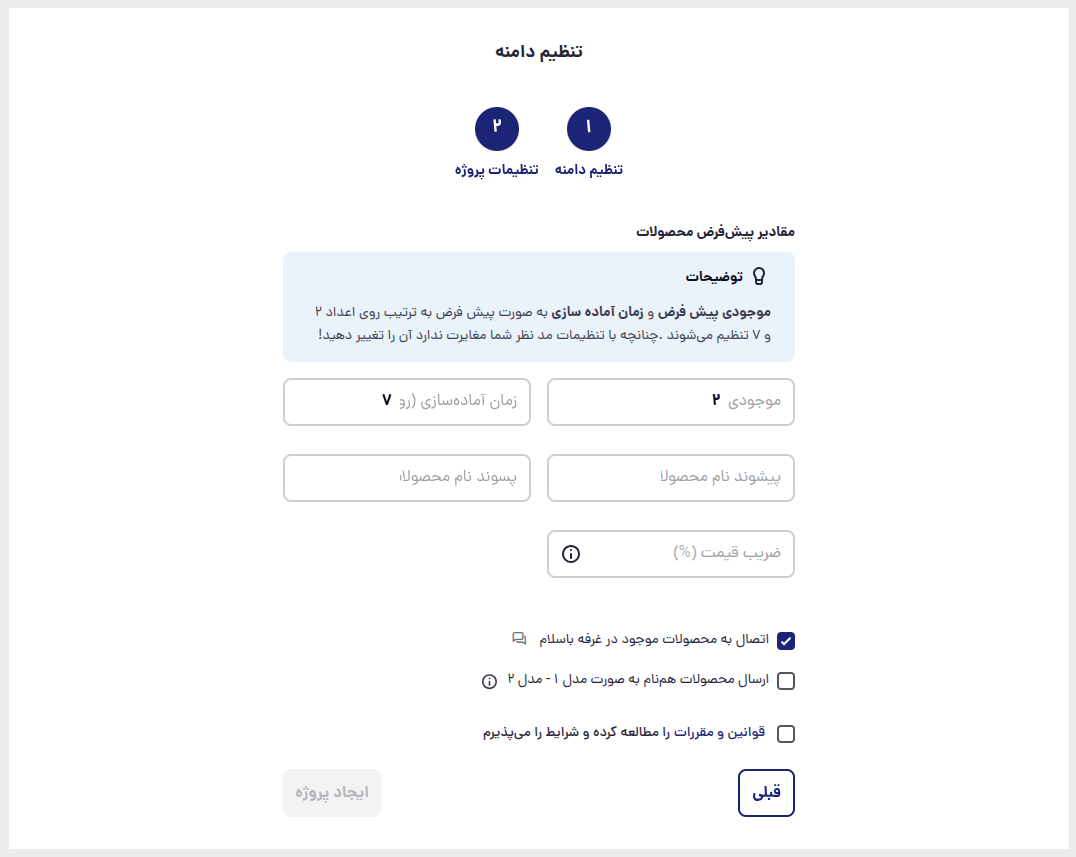The height and width of the screenshot is (857, 1076).
Task: Select the تنظیم دامنه step label
Action: 589,169
